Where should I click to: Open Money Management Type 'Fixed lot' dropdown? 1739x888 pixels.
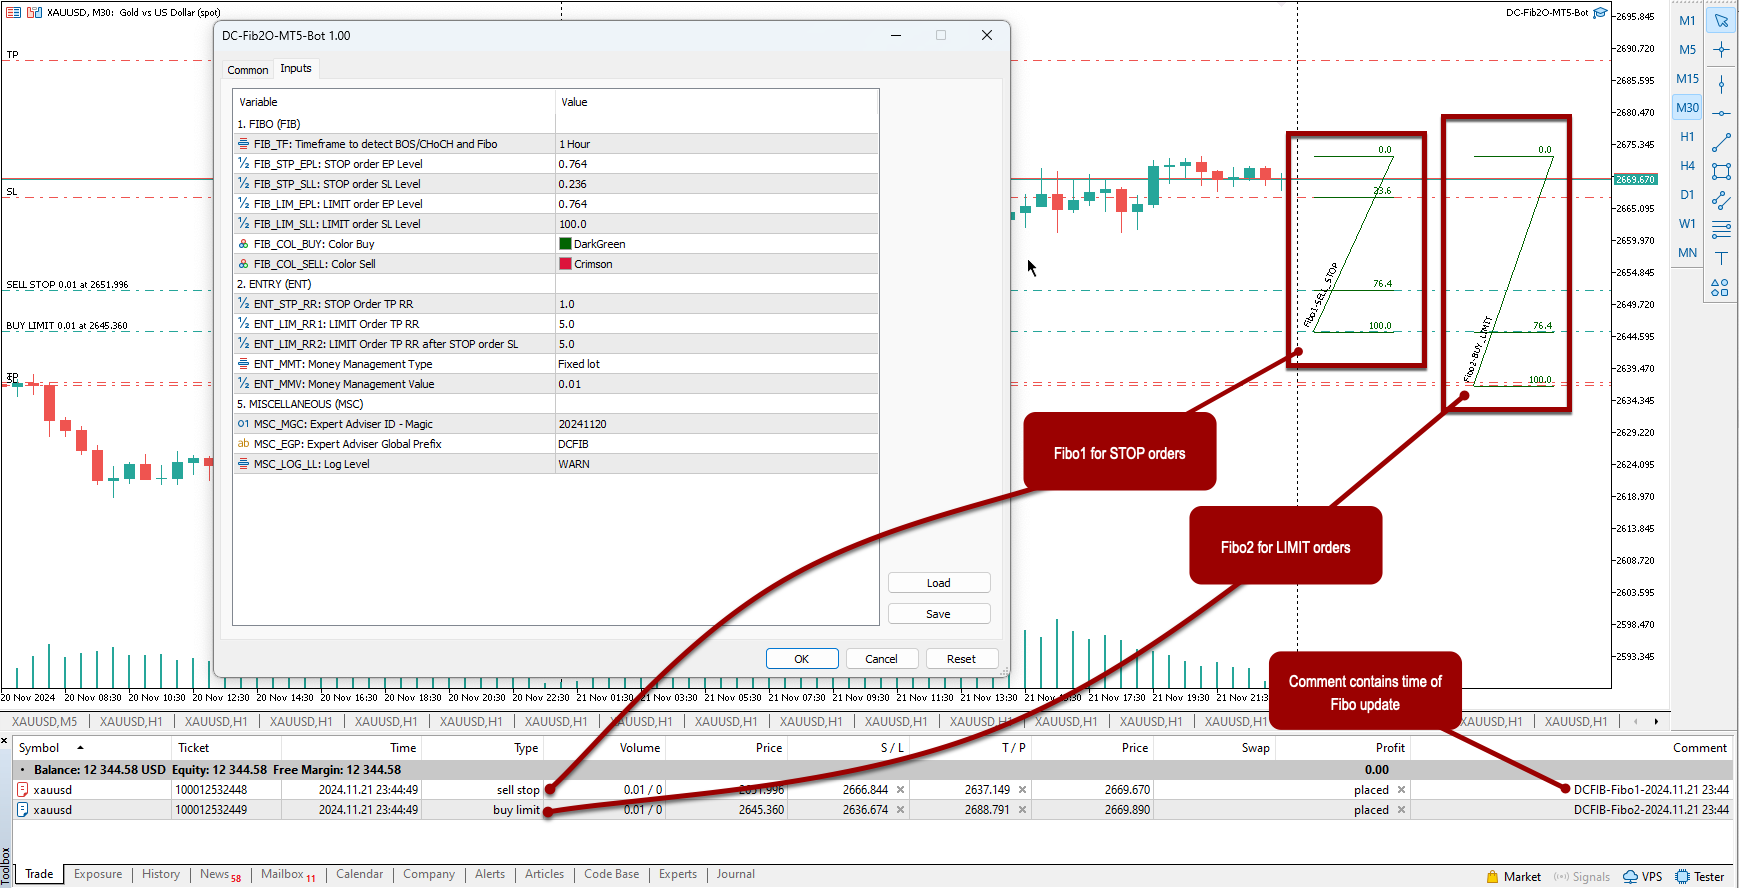pos(716,364)
